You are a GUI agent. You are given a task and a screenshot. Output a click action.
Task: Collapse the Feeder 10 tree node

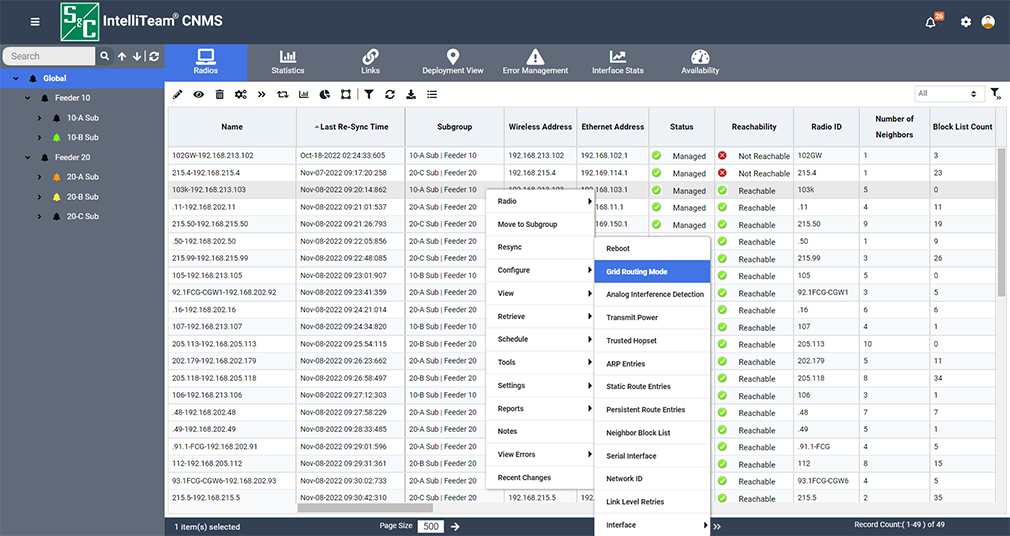28,98
